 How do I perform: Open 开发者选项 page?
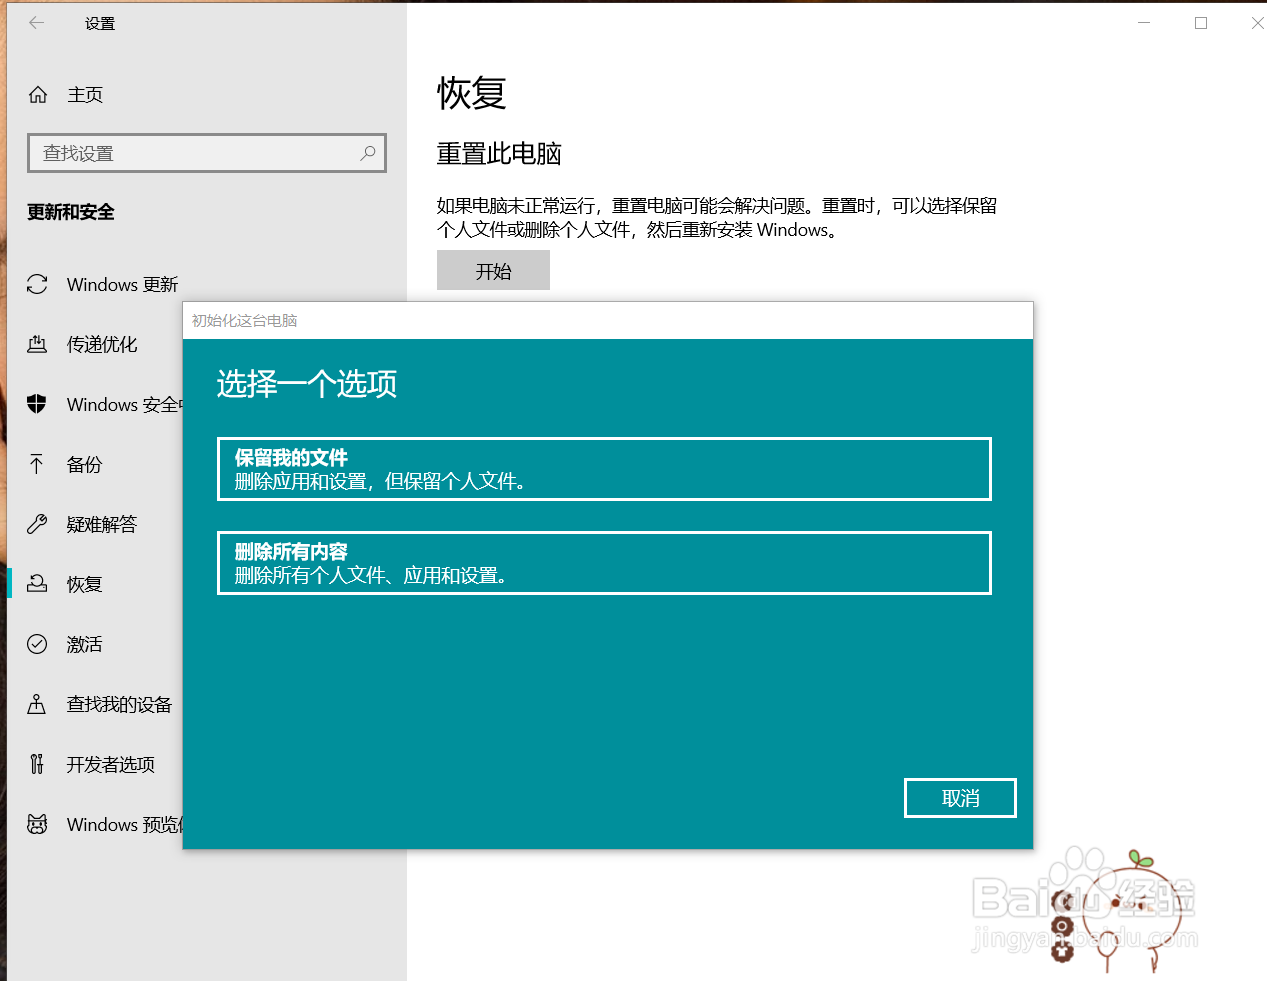point(111,764)
